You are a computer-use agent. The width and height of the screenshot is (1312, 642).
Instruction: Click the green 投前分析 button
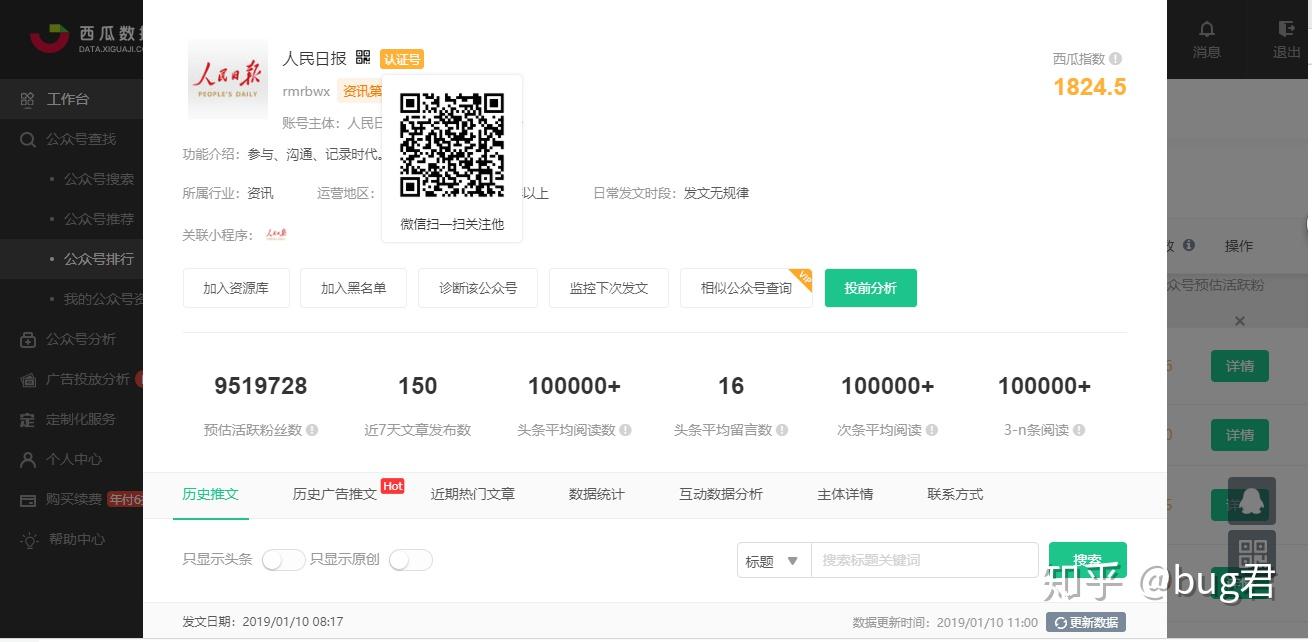(x=870, y=288)
